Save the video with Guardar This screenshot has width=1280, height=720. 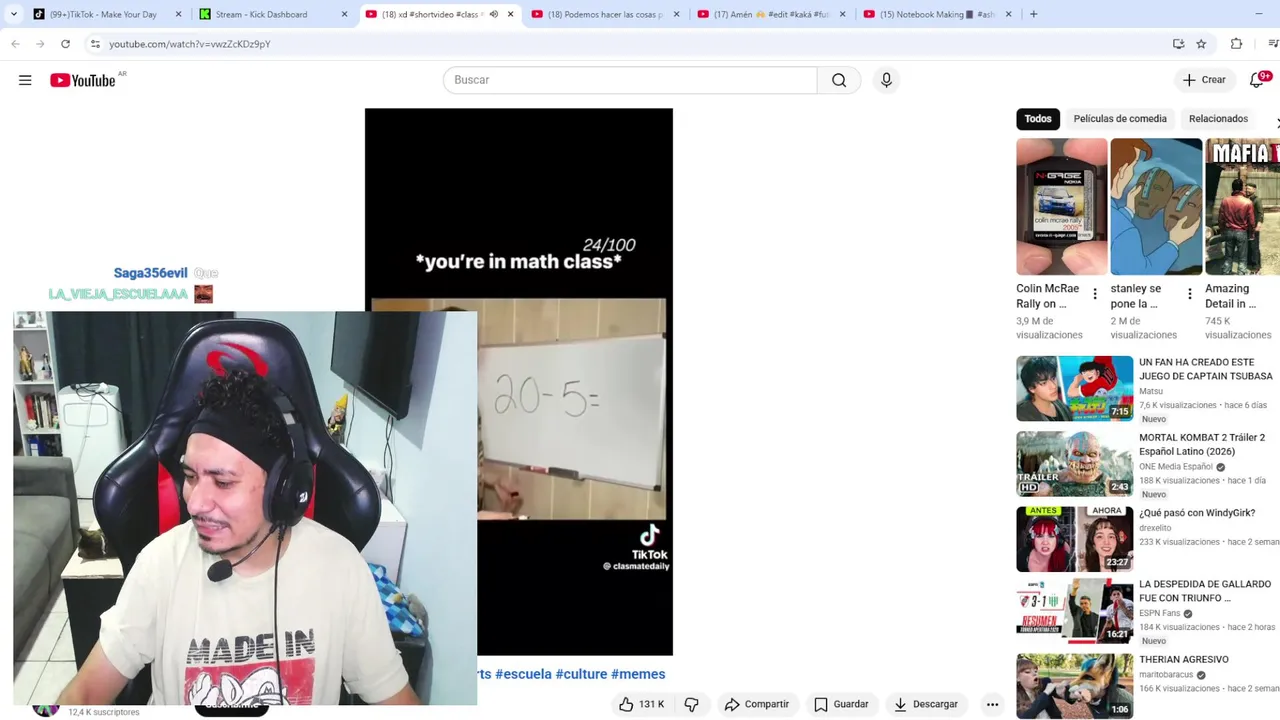point(840,704)
